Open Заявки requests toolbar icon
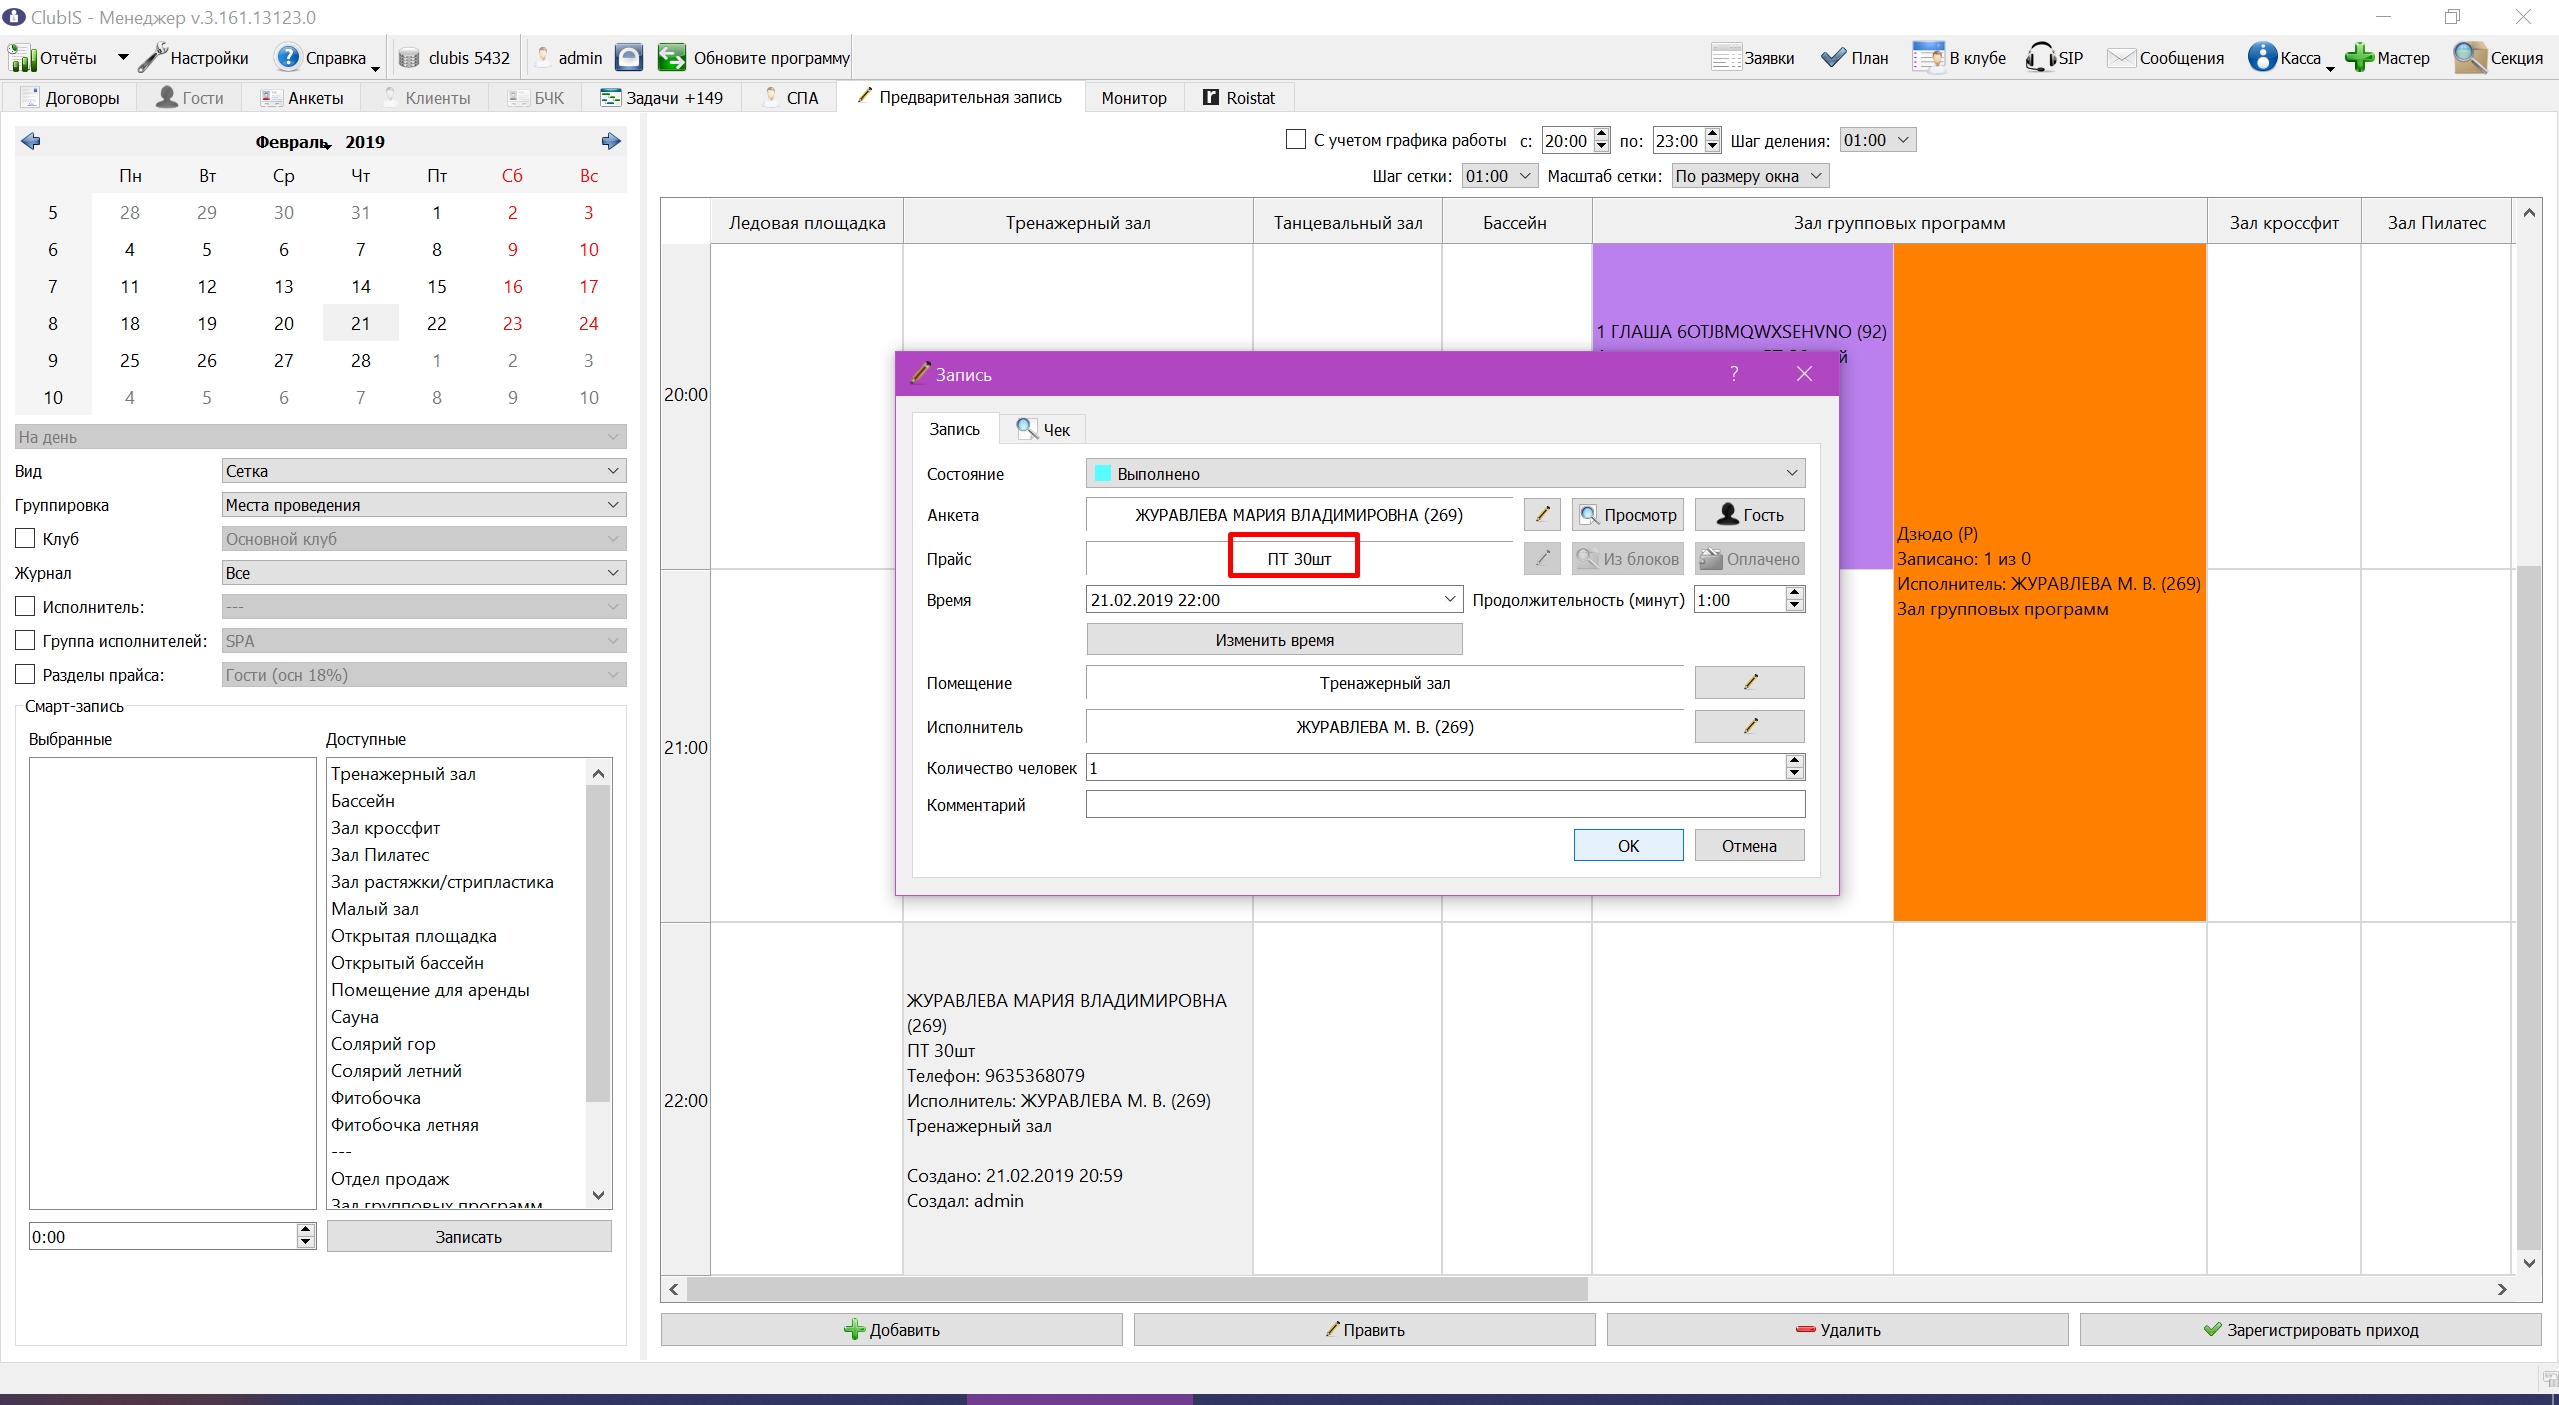The width and height of the screenshot is (2559, 1405). (x=1726, y=58)
